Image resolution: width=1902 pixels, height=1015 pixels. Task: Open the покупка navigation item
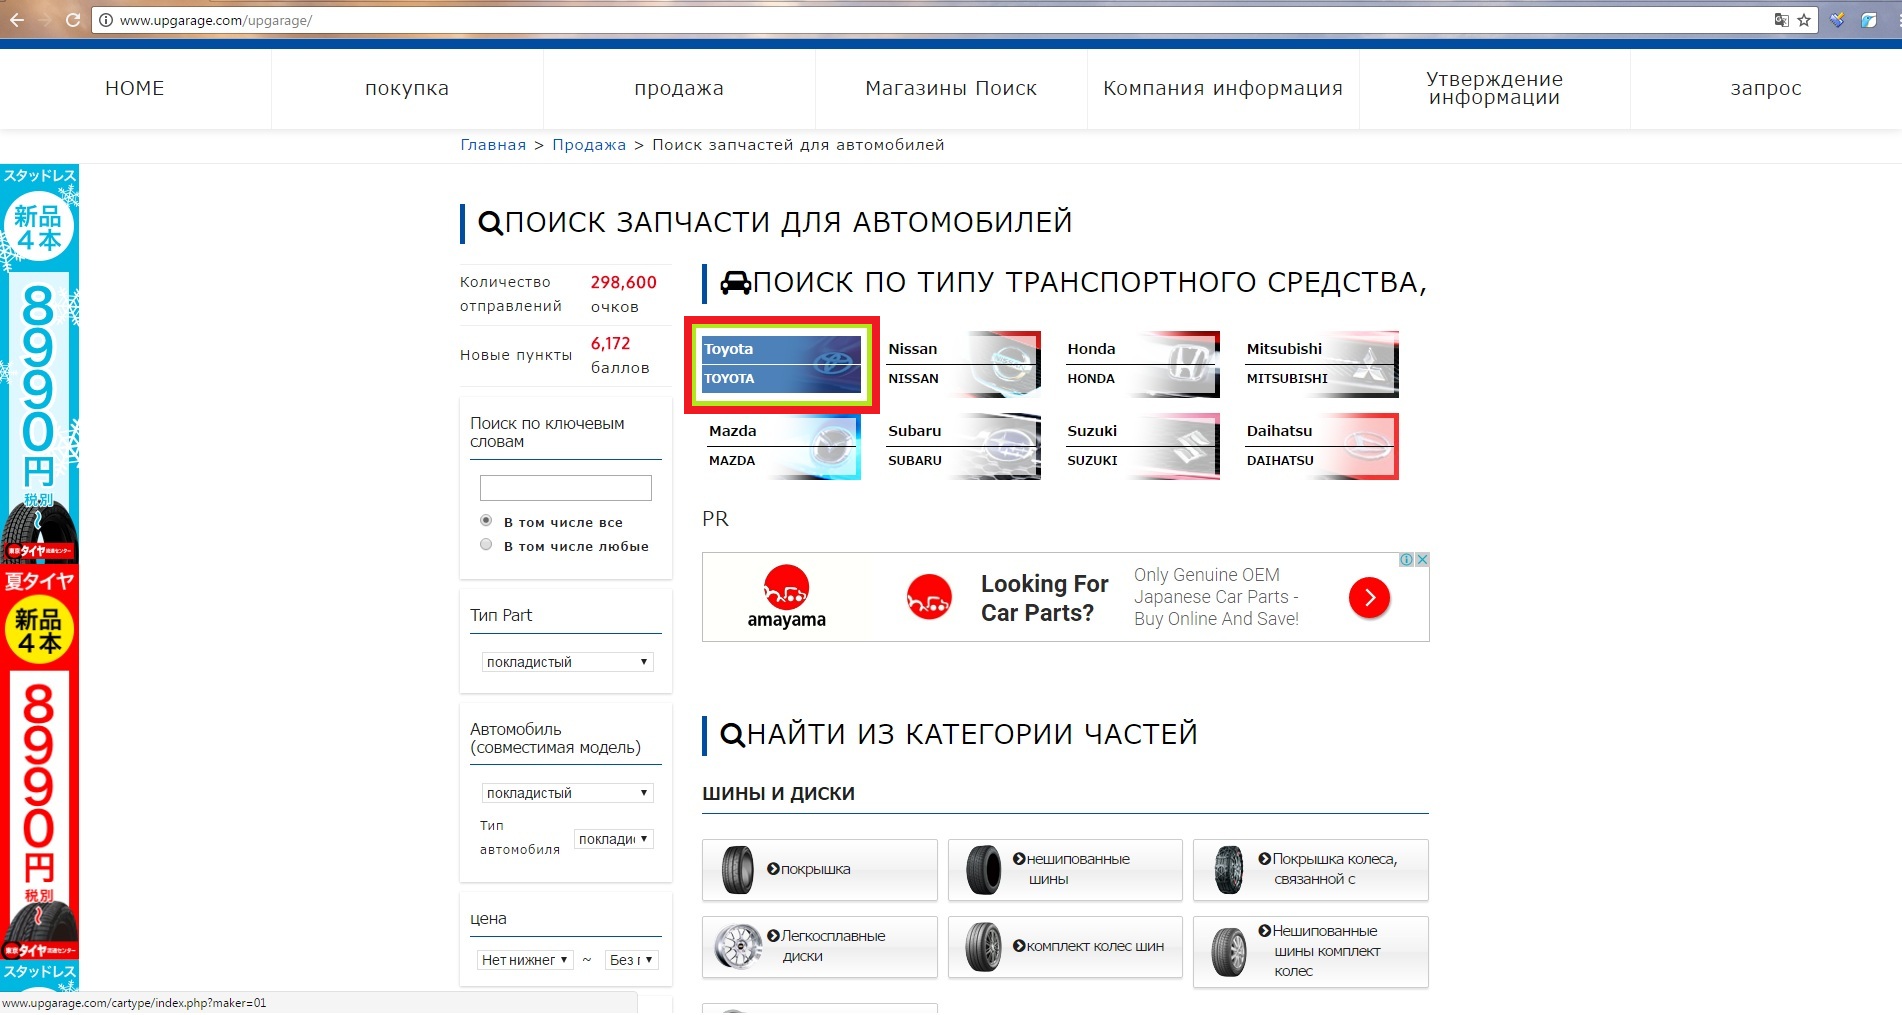pyautogui.click(x=407, y=88)
